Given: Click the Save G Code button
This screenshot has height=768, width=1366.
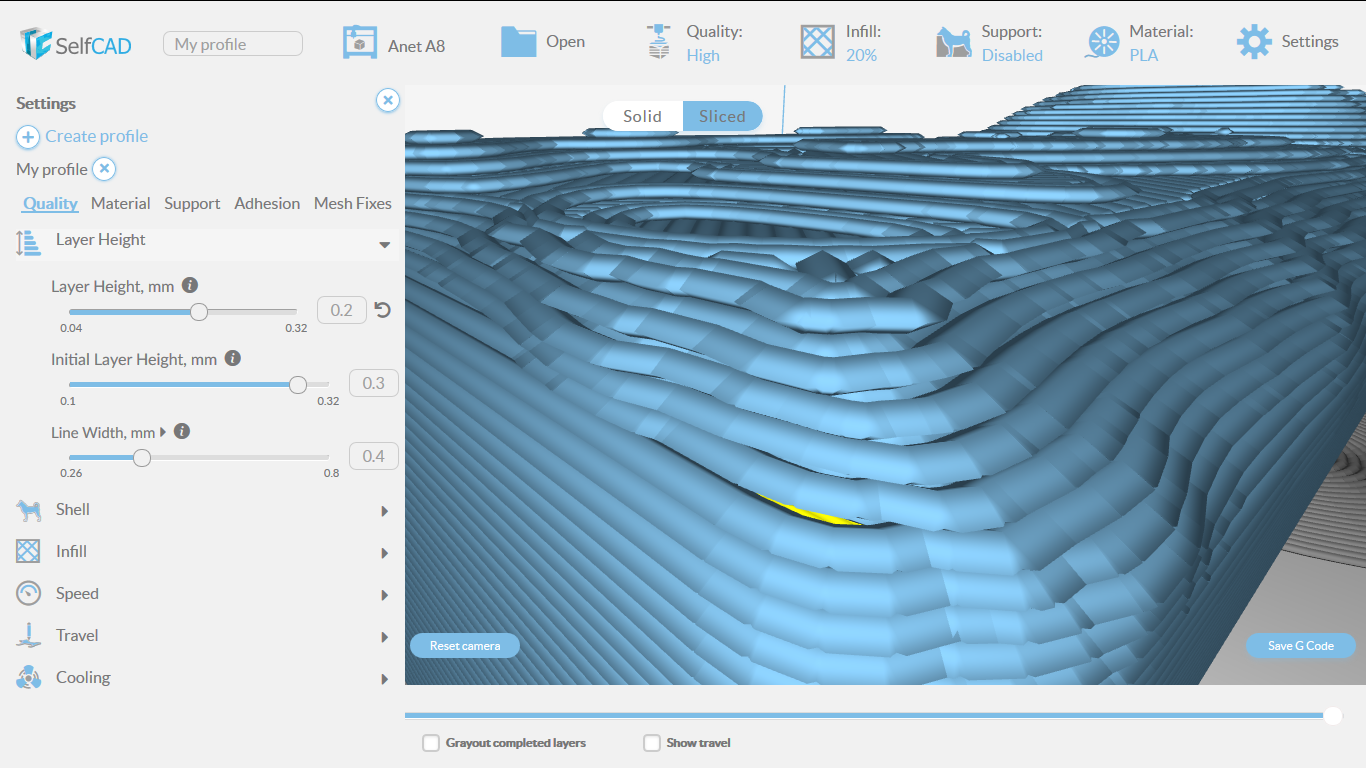Looking at the screenshot, I should click(x=1301, y=645).
